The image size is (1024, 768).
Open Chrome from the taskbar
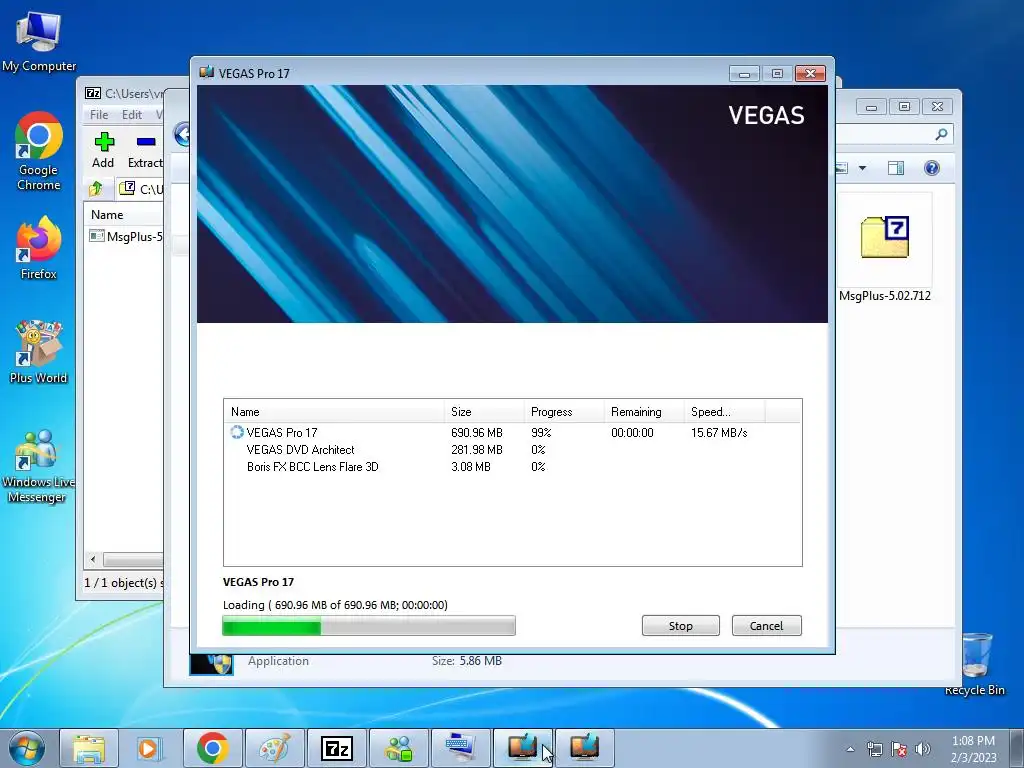[212, 748]
